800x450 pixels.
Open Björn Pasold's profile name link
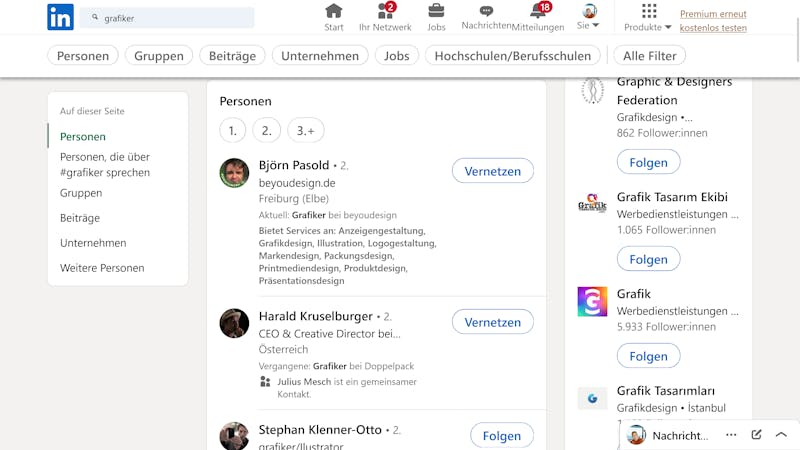(x=294, y=165)
